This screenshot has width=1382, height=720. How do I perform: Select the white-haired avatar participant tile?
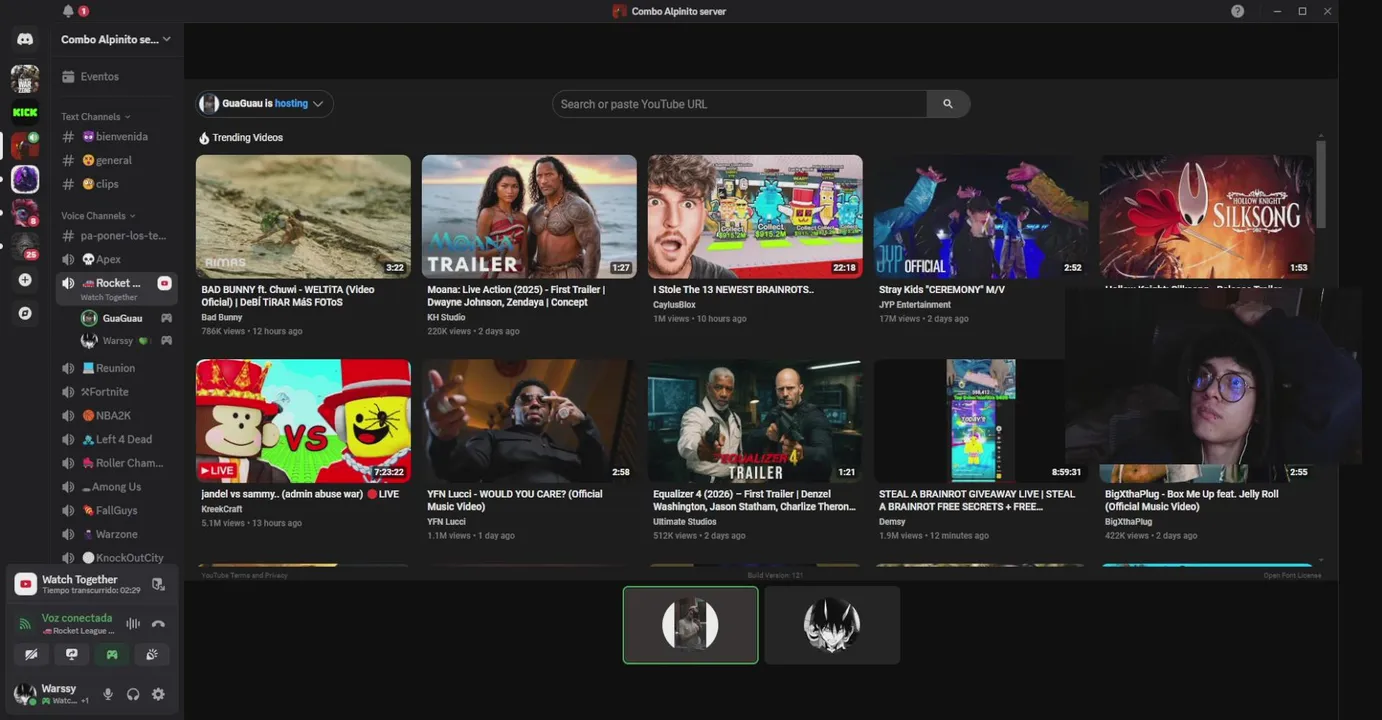(832, 625)
